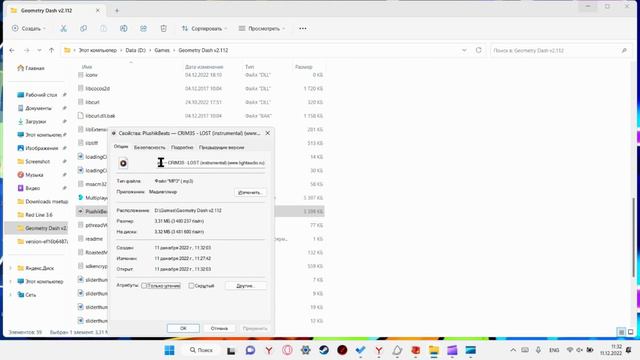640x360 pixels.
Task: Click the Task View icon in taskbar
Action: pyautogui.click(x=231, y=350)
